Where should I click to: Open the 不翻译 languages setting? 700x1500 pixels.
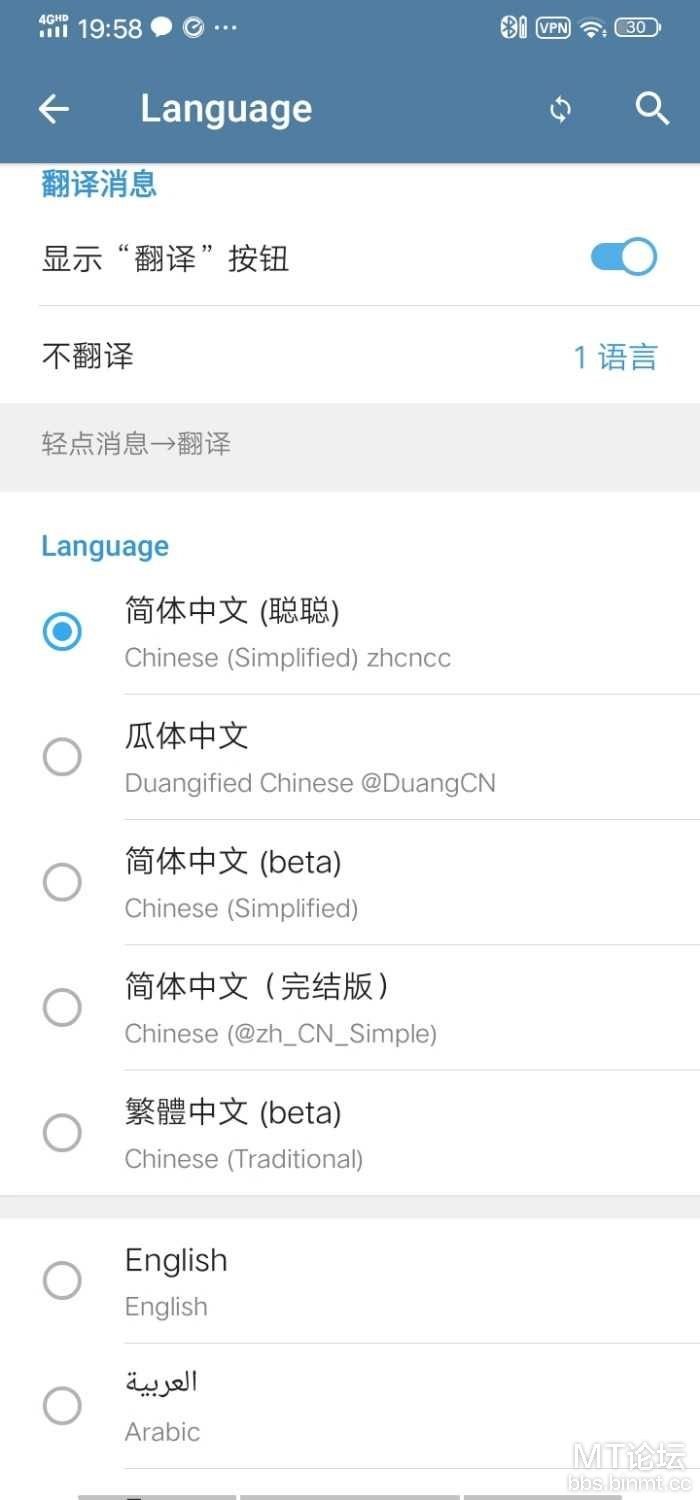click(88, 356)
